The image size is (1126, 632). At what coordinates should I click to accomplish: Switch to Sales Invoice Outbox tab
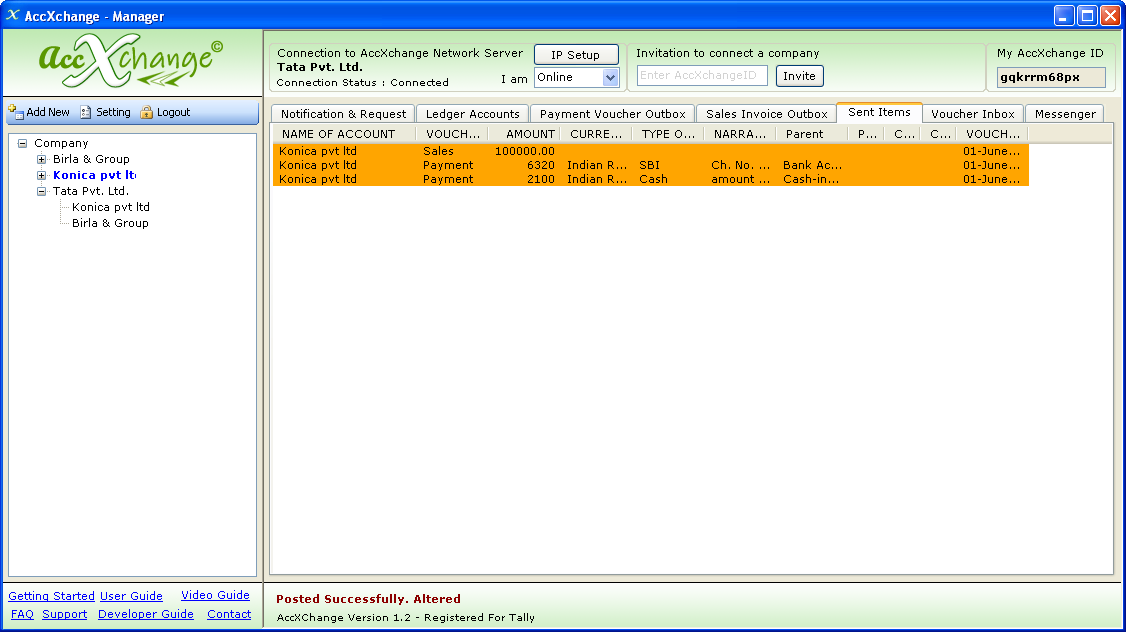pos(766,113)
